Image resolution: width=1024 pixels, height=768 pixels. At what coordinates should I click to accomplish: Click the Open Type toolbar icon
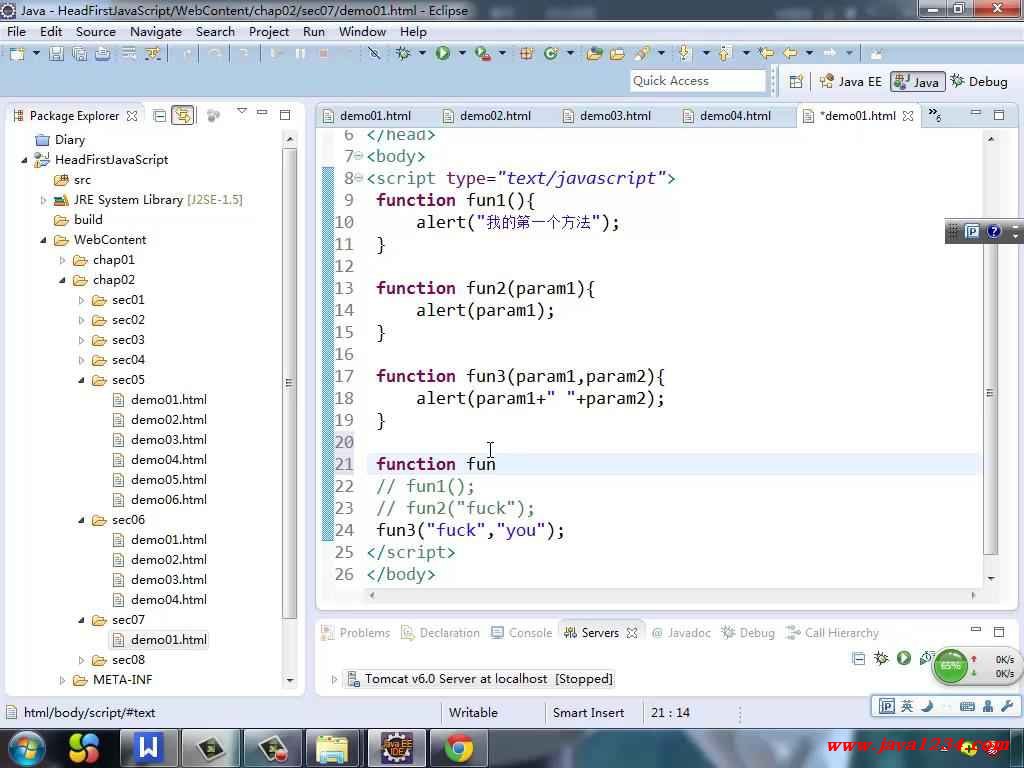[594, 54]
